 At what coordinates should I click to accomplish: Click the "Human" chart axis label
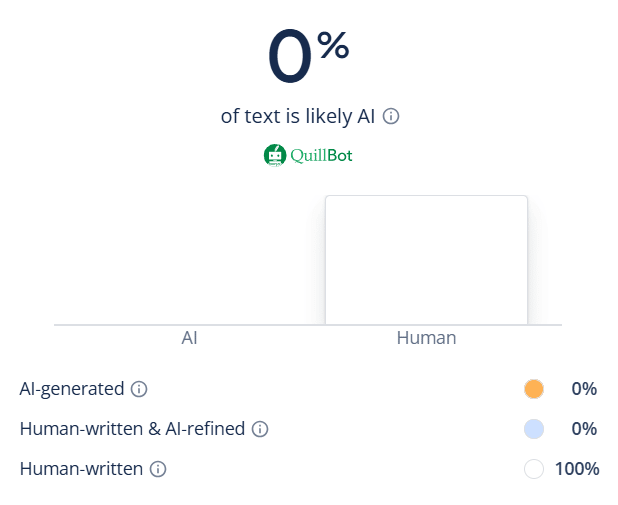pos(426,338)
